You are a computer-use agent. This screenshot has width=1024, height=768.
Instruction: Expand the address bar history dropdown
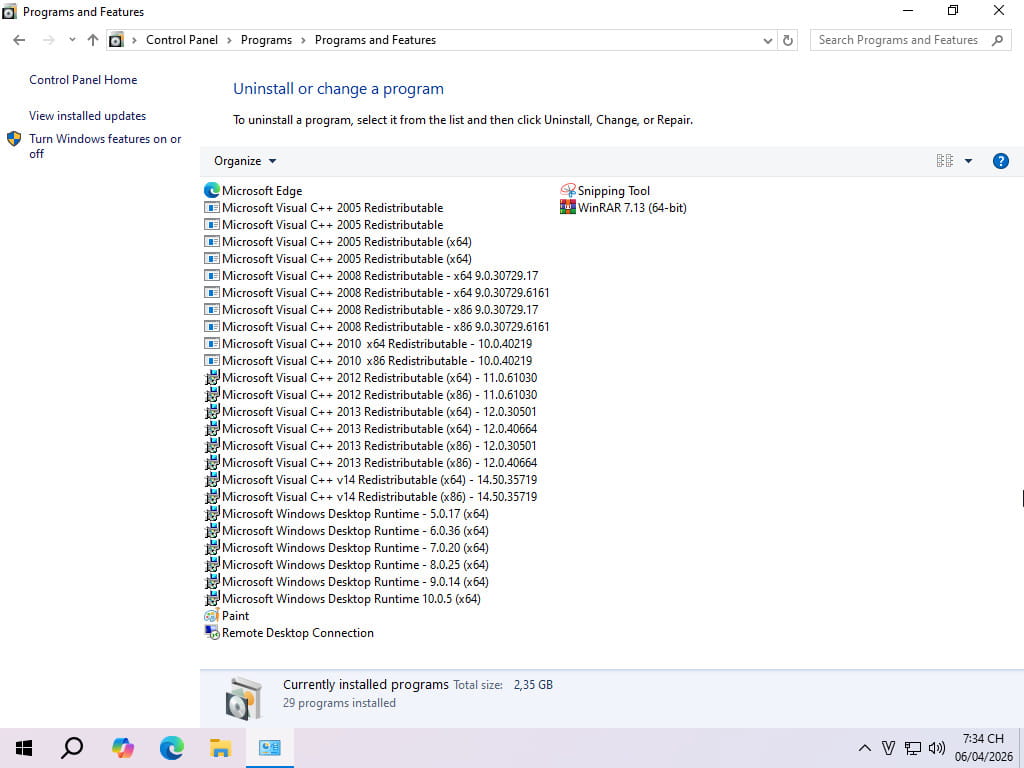click(x=768, y=40)
